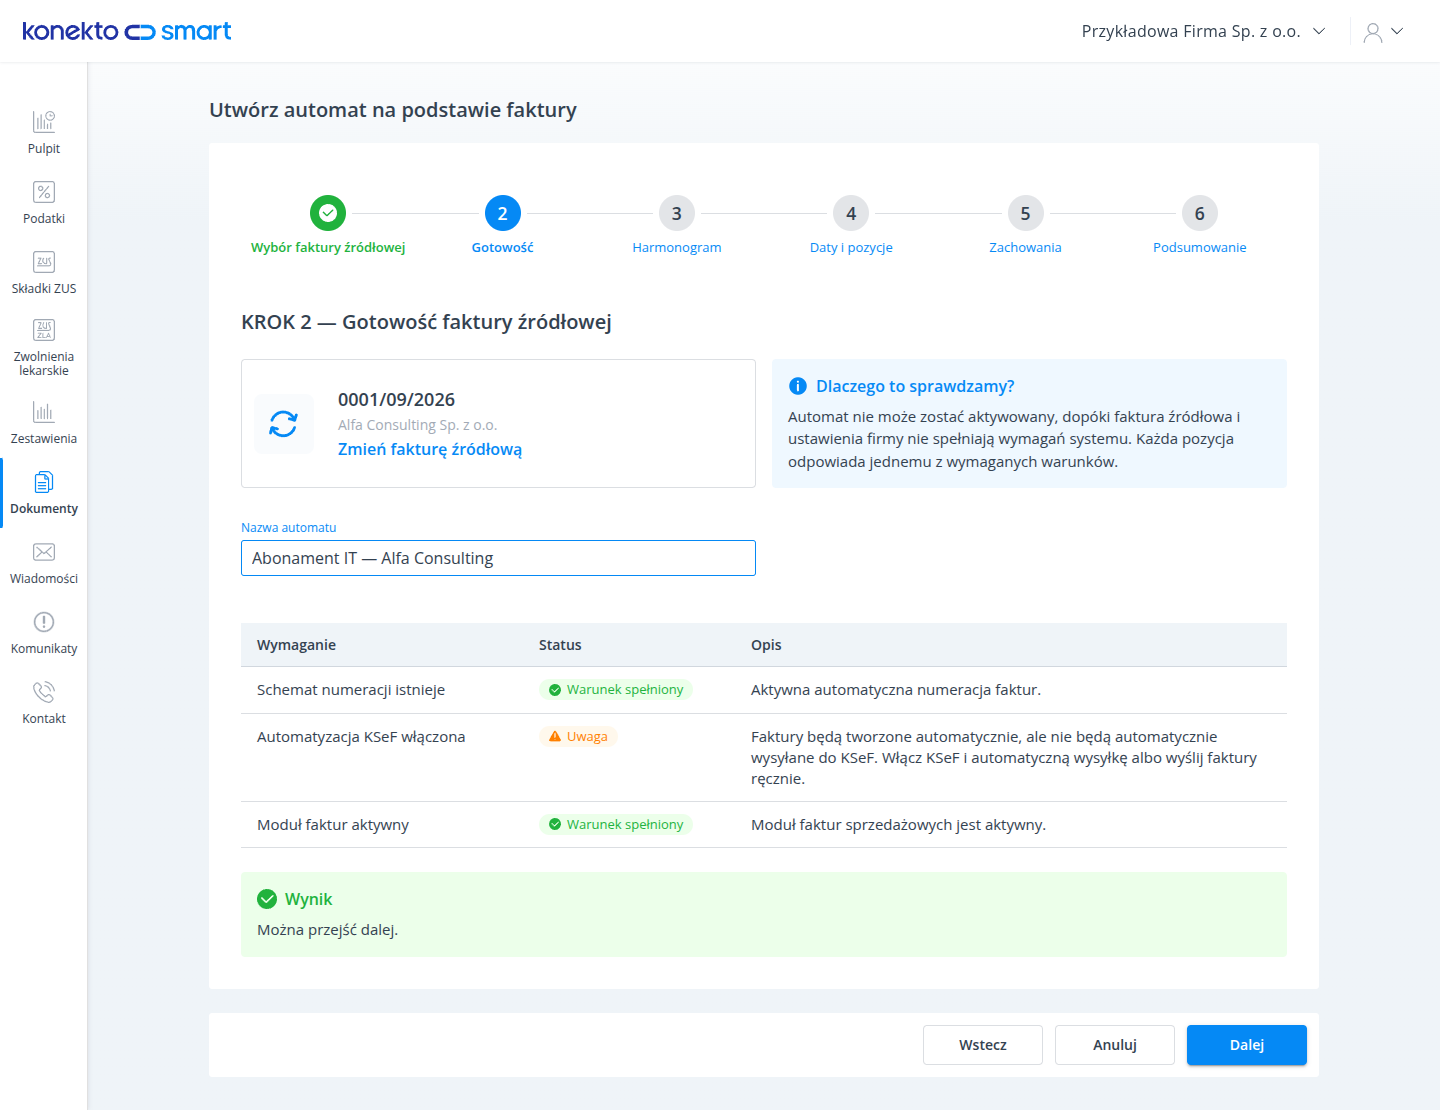Open the Zwolnienia lekarskie icon
The width and height of the screenshot is (1440, 1110).
point(44,330)
